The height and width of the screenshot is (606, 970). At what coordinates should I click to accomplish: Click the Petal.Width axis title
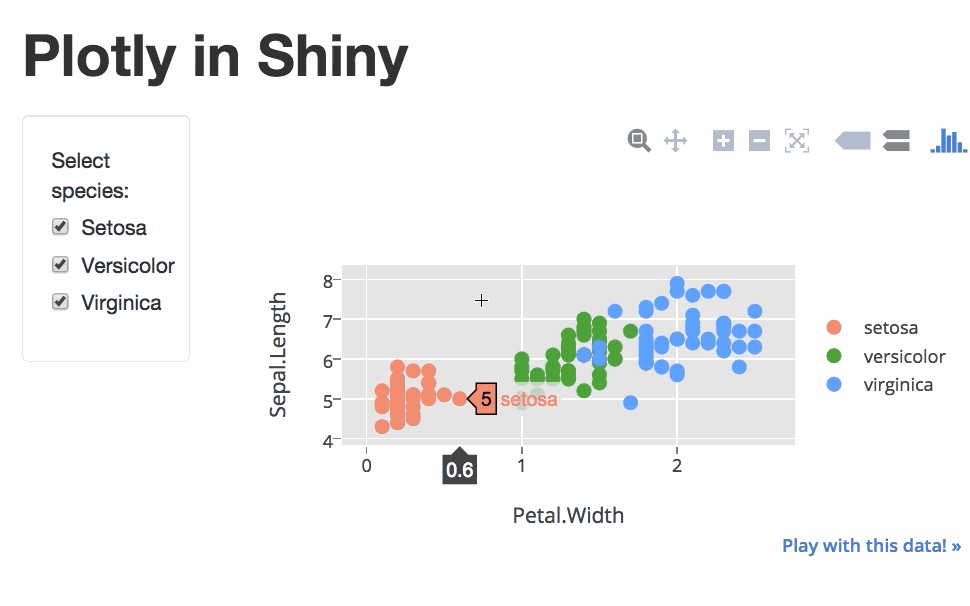568,516
